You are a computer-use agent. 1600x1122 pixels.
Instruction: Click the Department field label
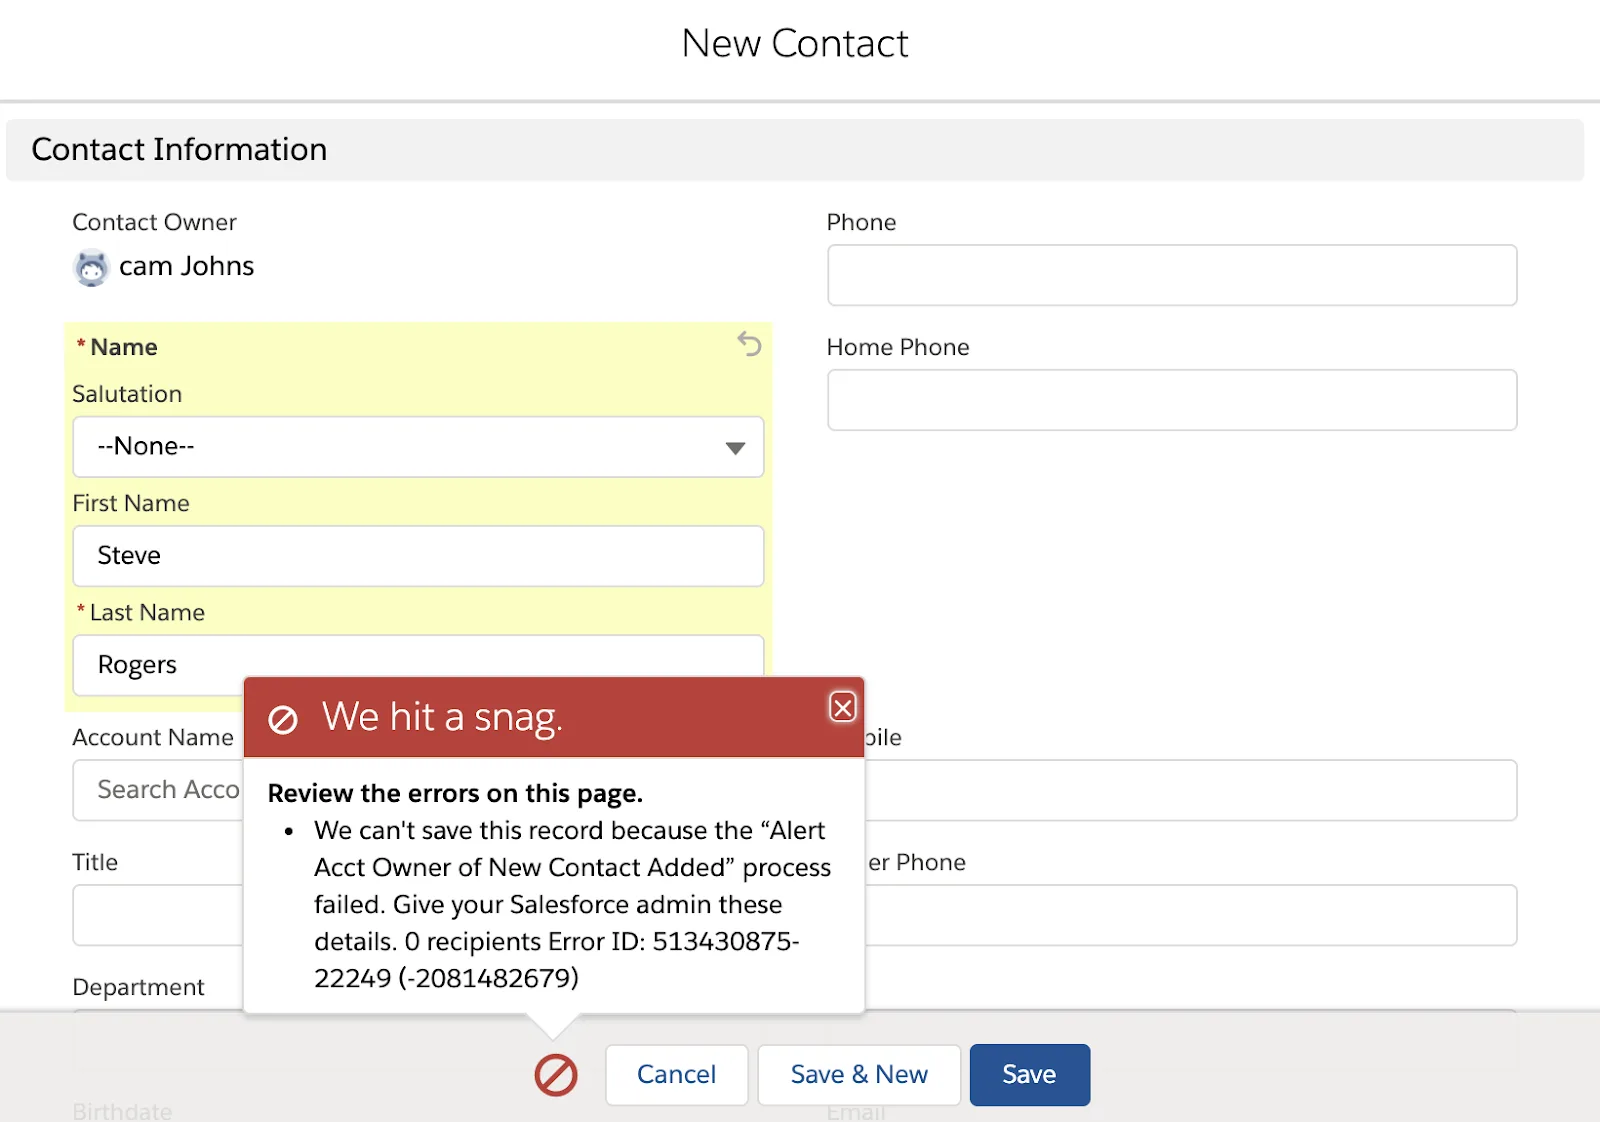[x=138, y=987]
